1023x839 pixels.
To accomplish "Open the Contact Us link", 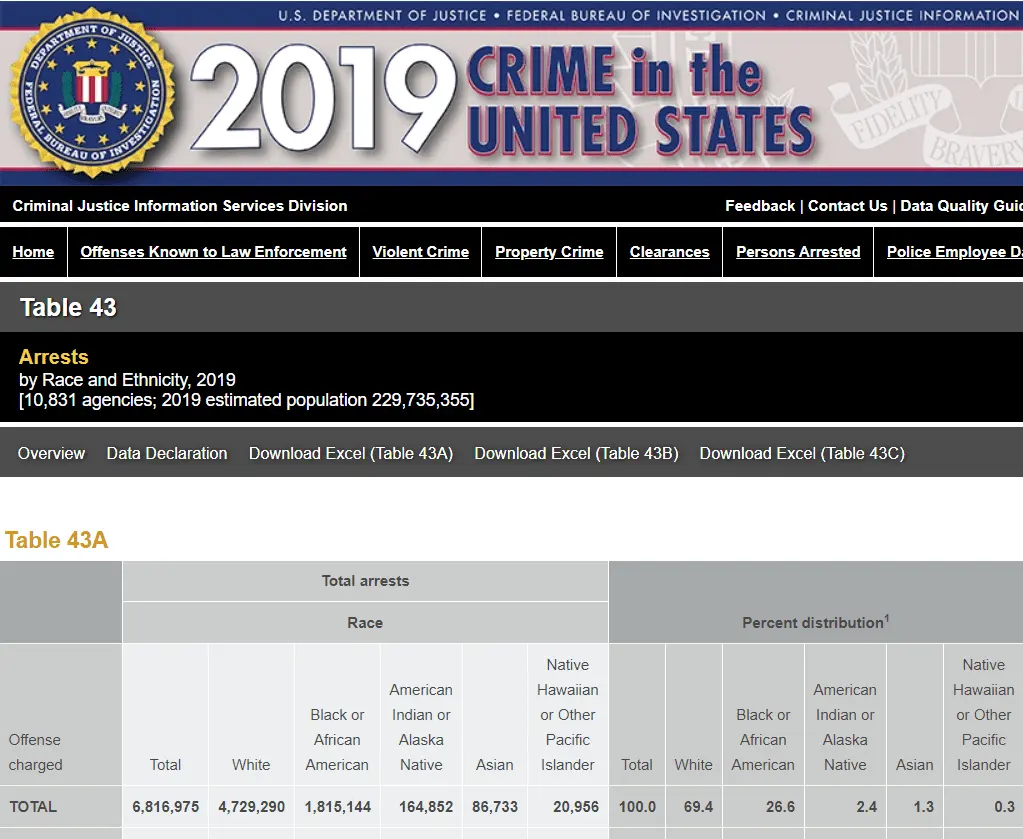I will 847,206.
